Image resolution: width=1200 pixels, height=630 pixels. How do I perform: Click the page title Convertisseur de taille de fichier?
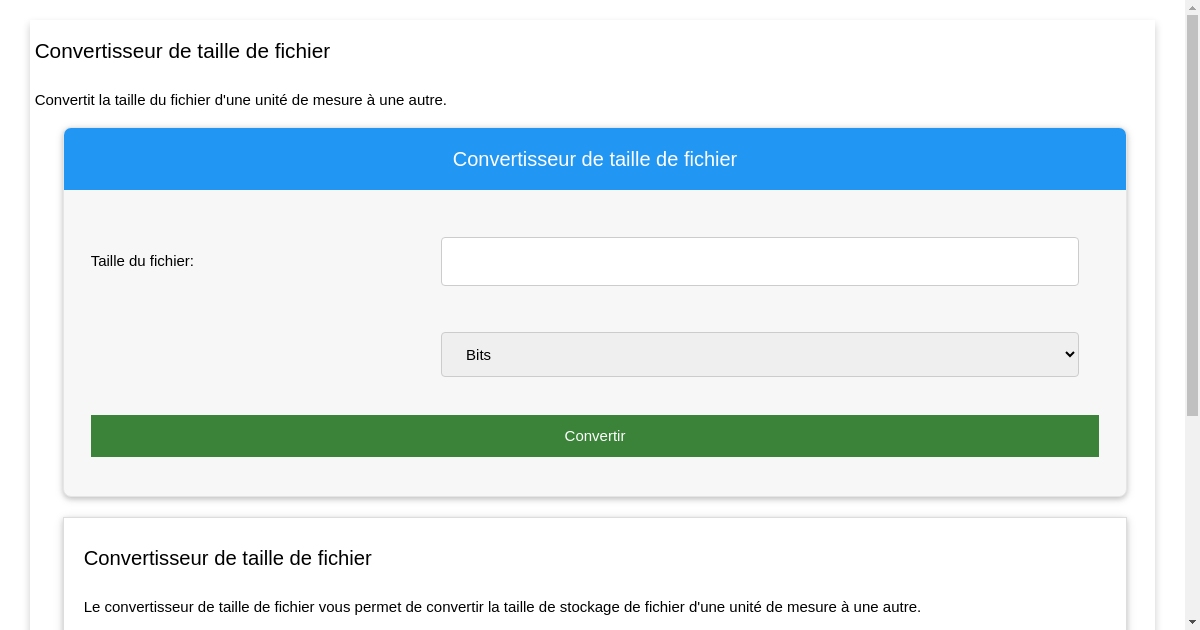182,51
